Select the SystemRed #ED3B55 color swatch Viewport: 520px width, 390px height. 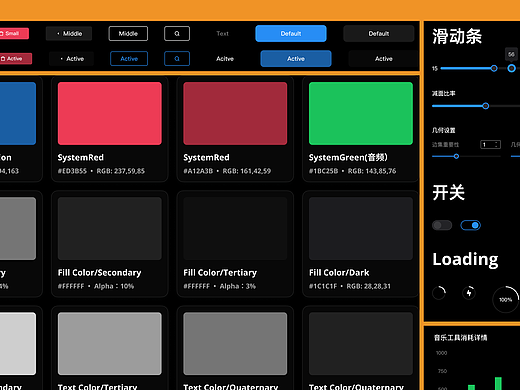click(110, 113)
